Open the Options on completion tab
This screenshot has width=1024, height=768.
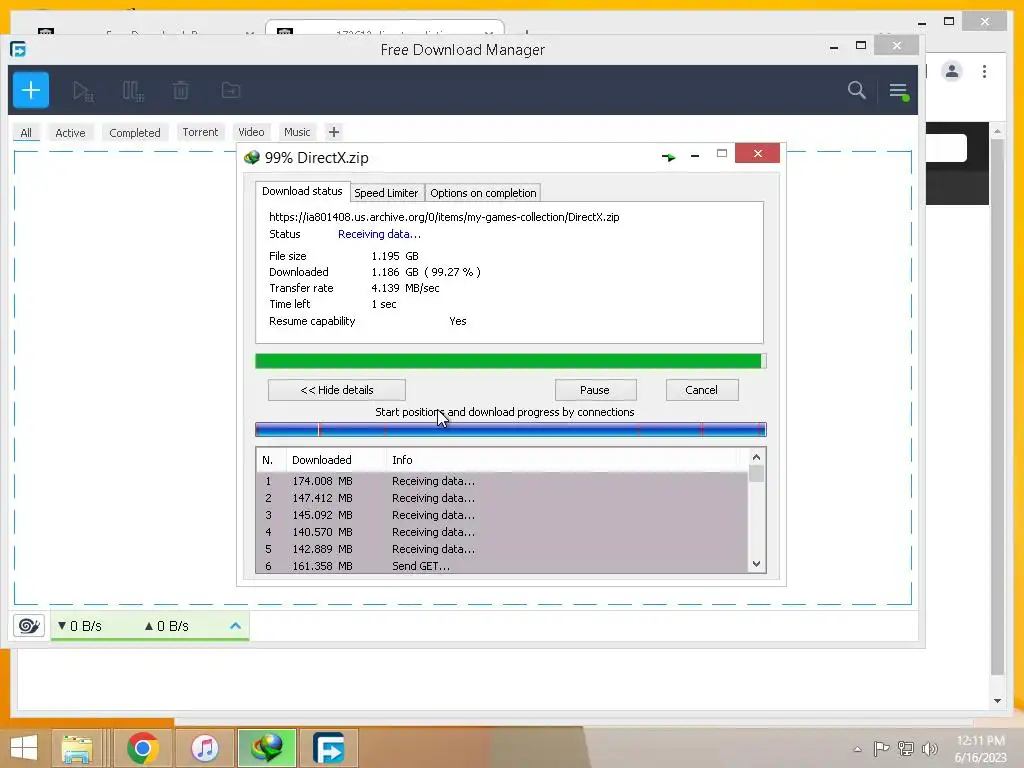point(483,193)
